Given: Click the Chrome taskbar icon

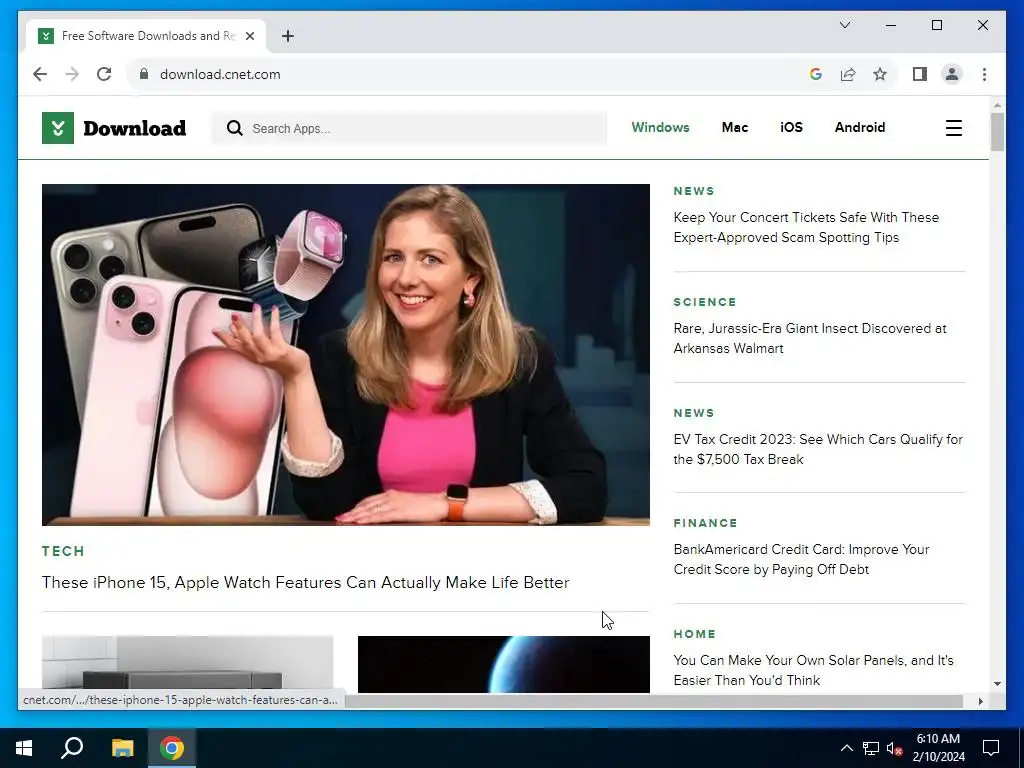Looking at the screenshot, I should coord(172,748).
